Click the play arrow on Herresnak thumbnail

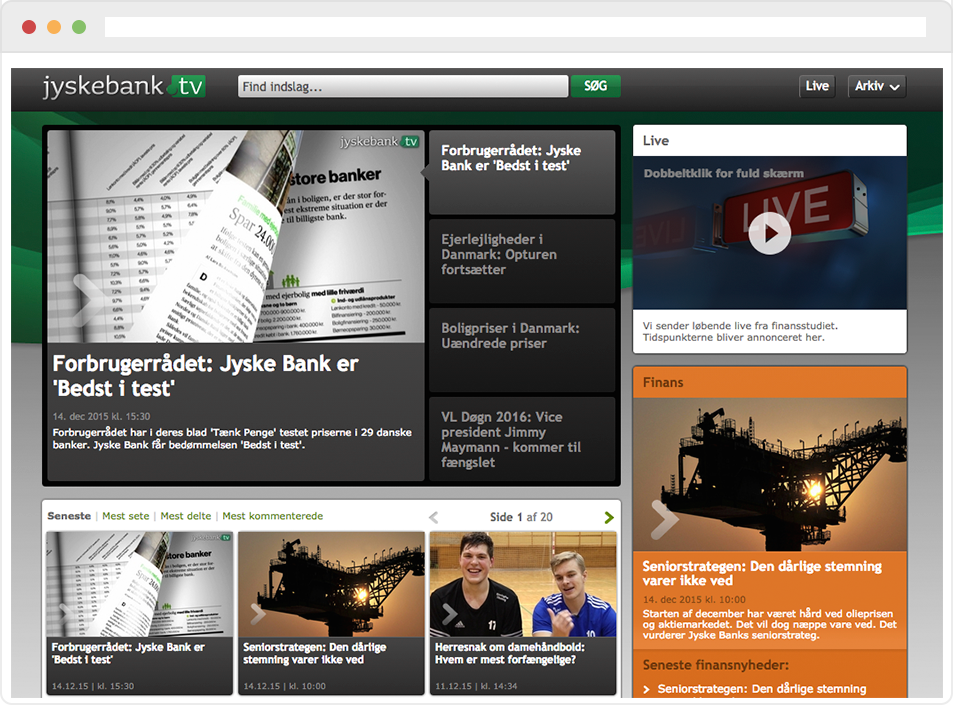coord(449,615)
